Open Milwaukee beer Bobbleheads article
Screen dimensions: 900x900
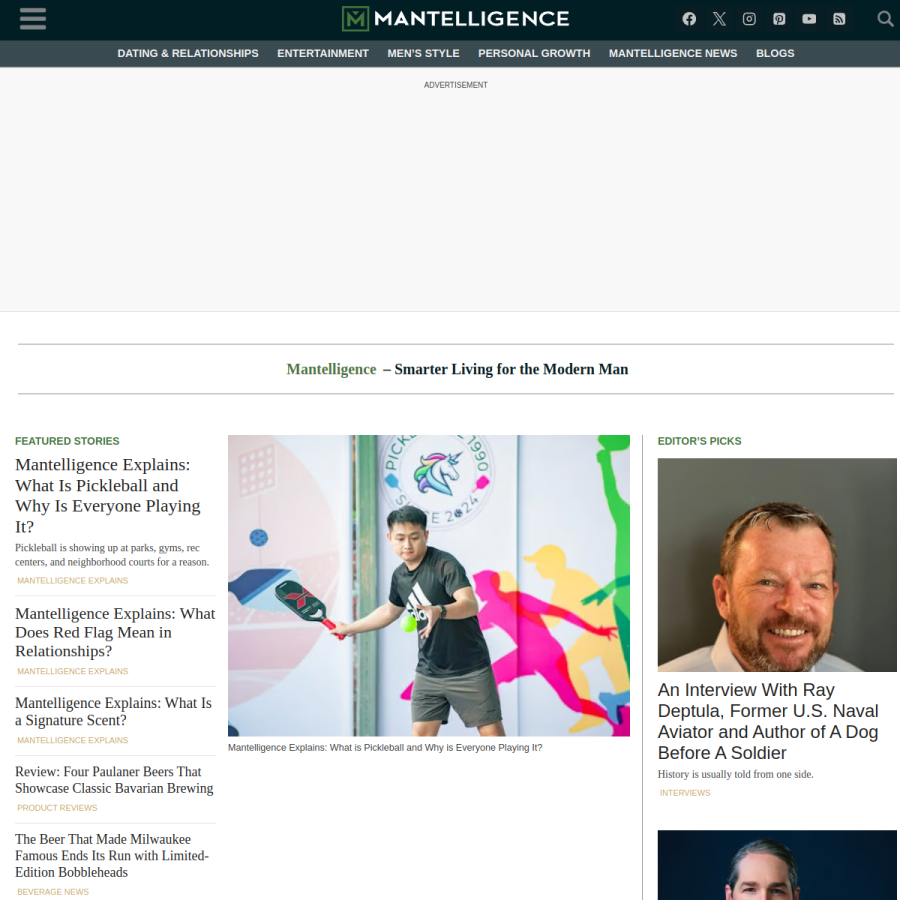(x=112, y=855)
